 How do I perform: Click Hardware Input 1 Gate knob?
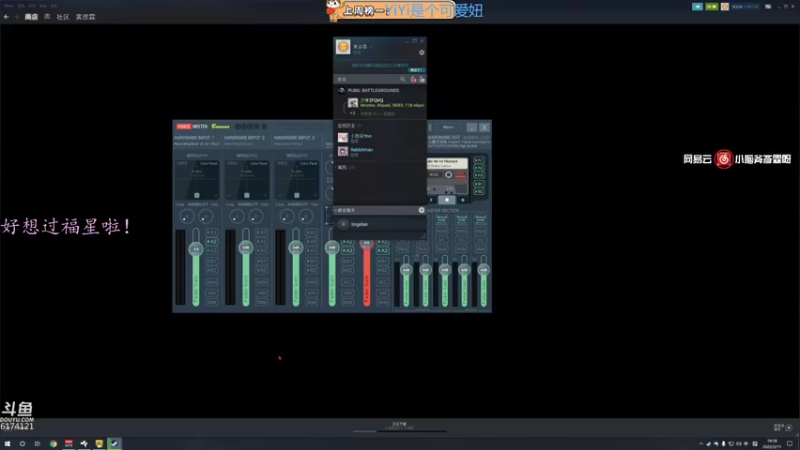[x=206, y=217]
